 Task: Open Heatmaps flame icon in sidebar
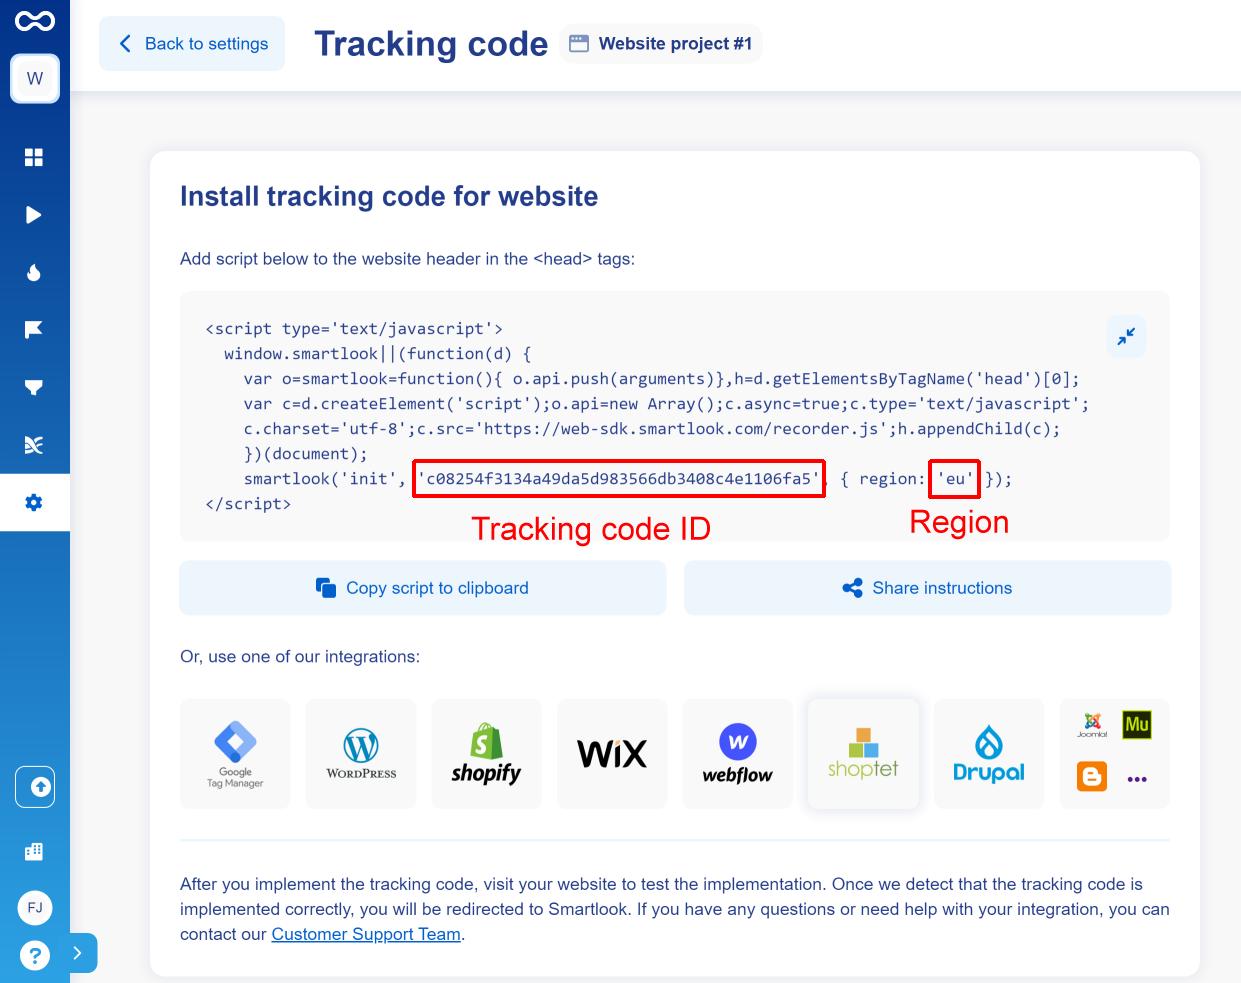click(34, 272)
